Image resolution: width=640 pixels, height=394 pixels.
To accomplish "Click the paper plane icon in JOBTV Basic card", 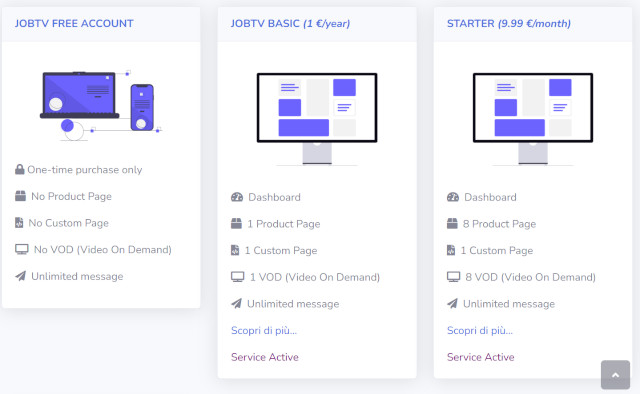I will (x=236, y=303).
